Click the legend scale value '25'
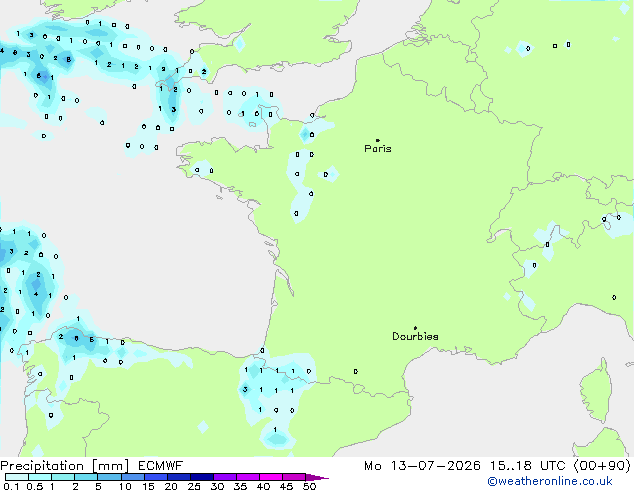The height and width of the screenshot is (490, 634). point(194,486)
